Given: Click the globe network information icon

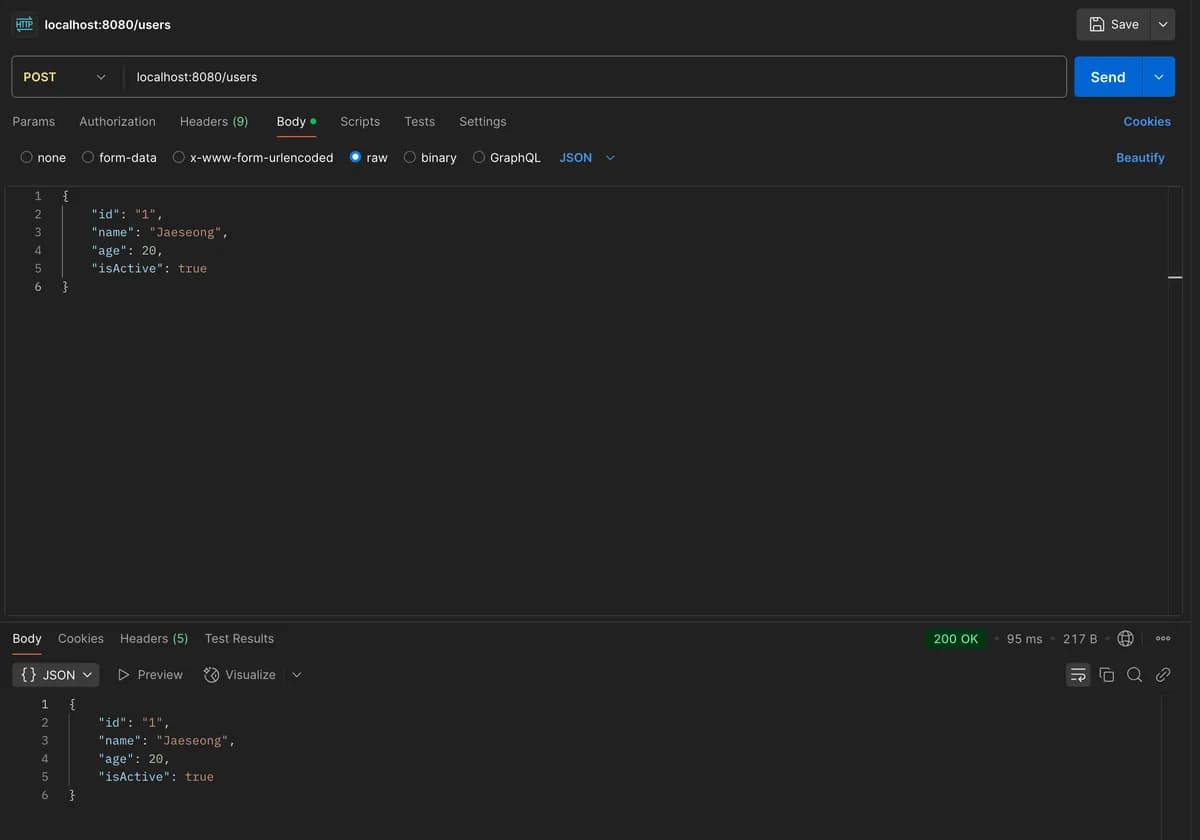Looking at the screenshot, I should point(1125,638).
